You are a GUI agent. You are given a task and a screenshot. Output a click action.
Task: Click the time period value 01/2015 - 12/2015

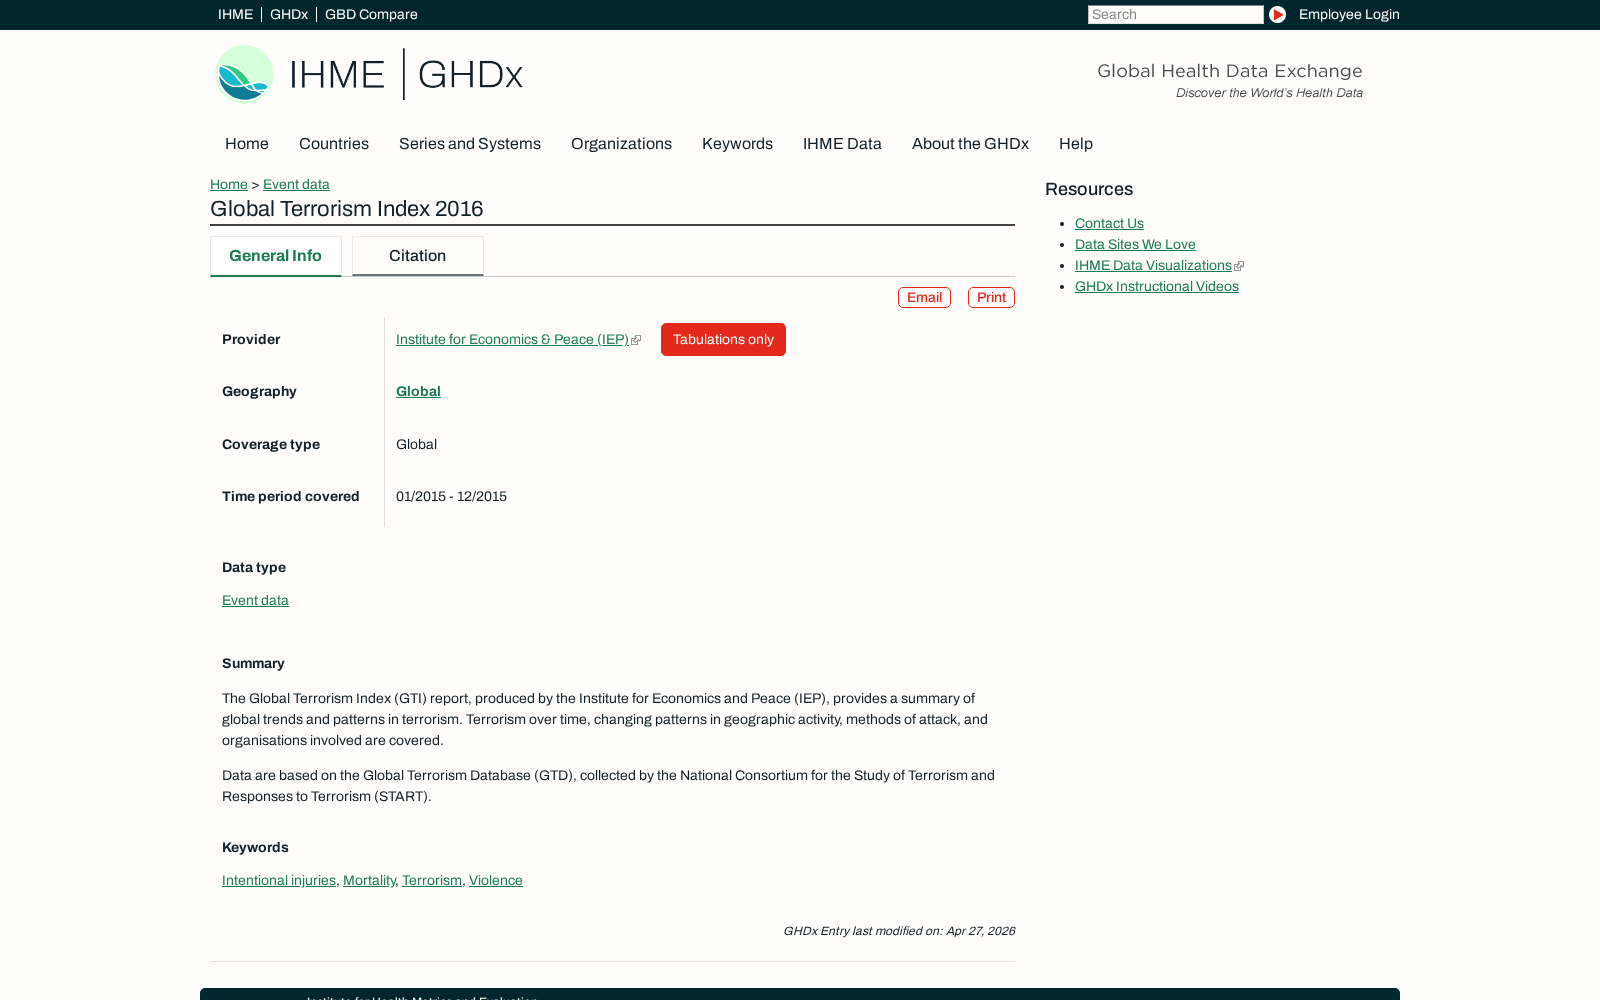tap(451, 497)
